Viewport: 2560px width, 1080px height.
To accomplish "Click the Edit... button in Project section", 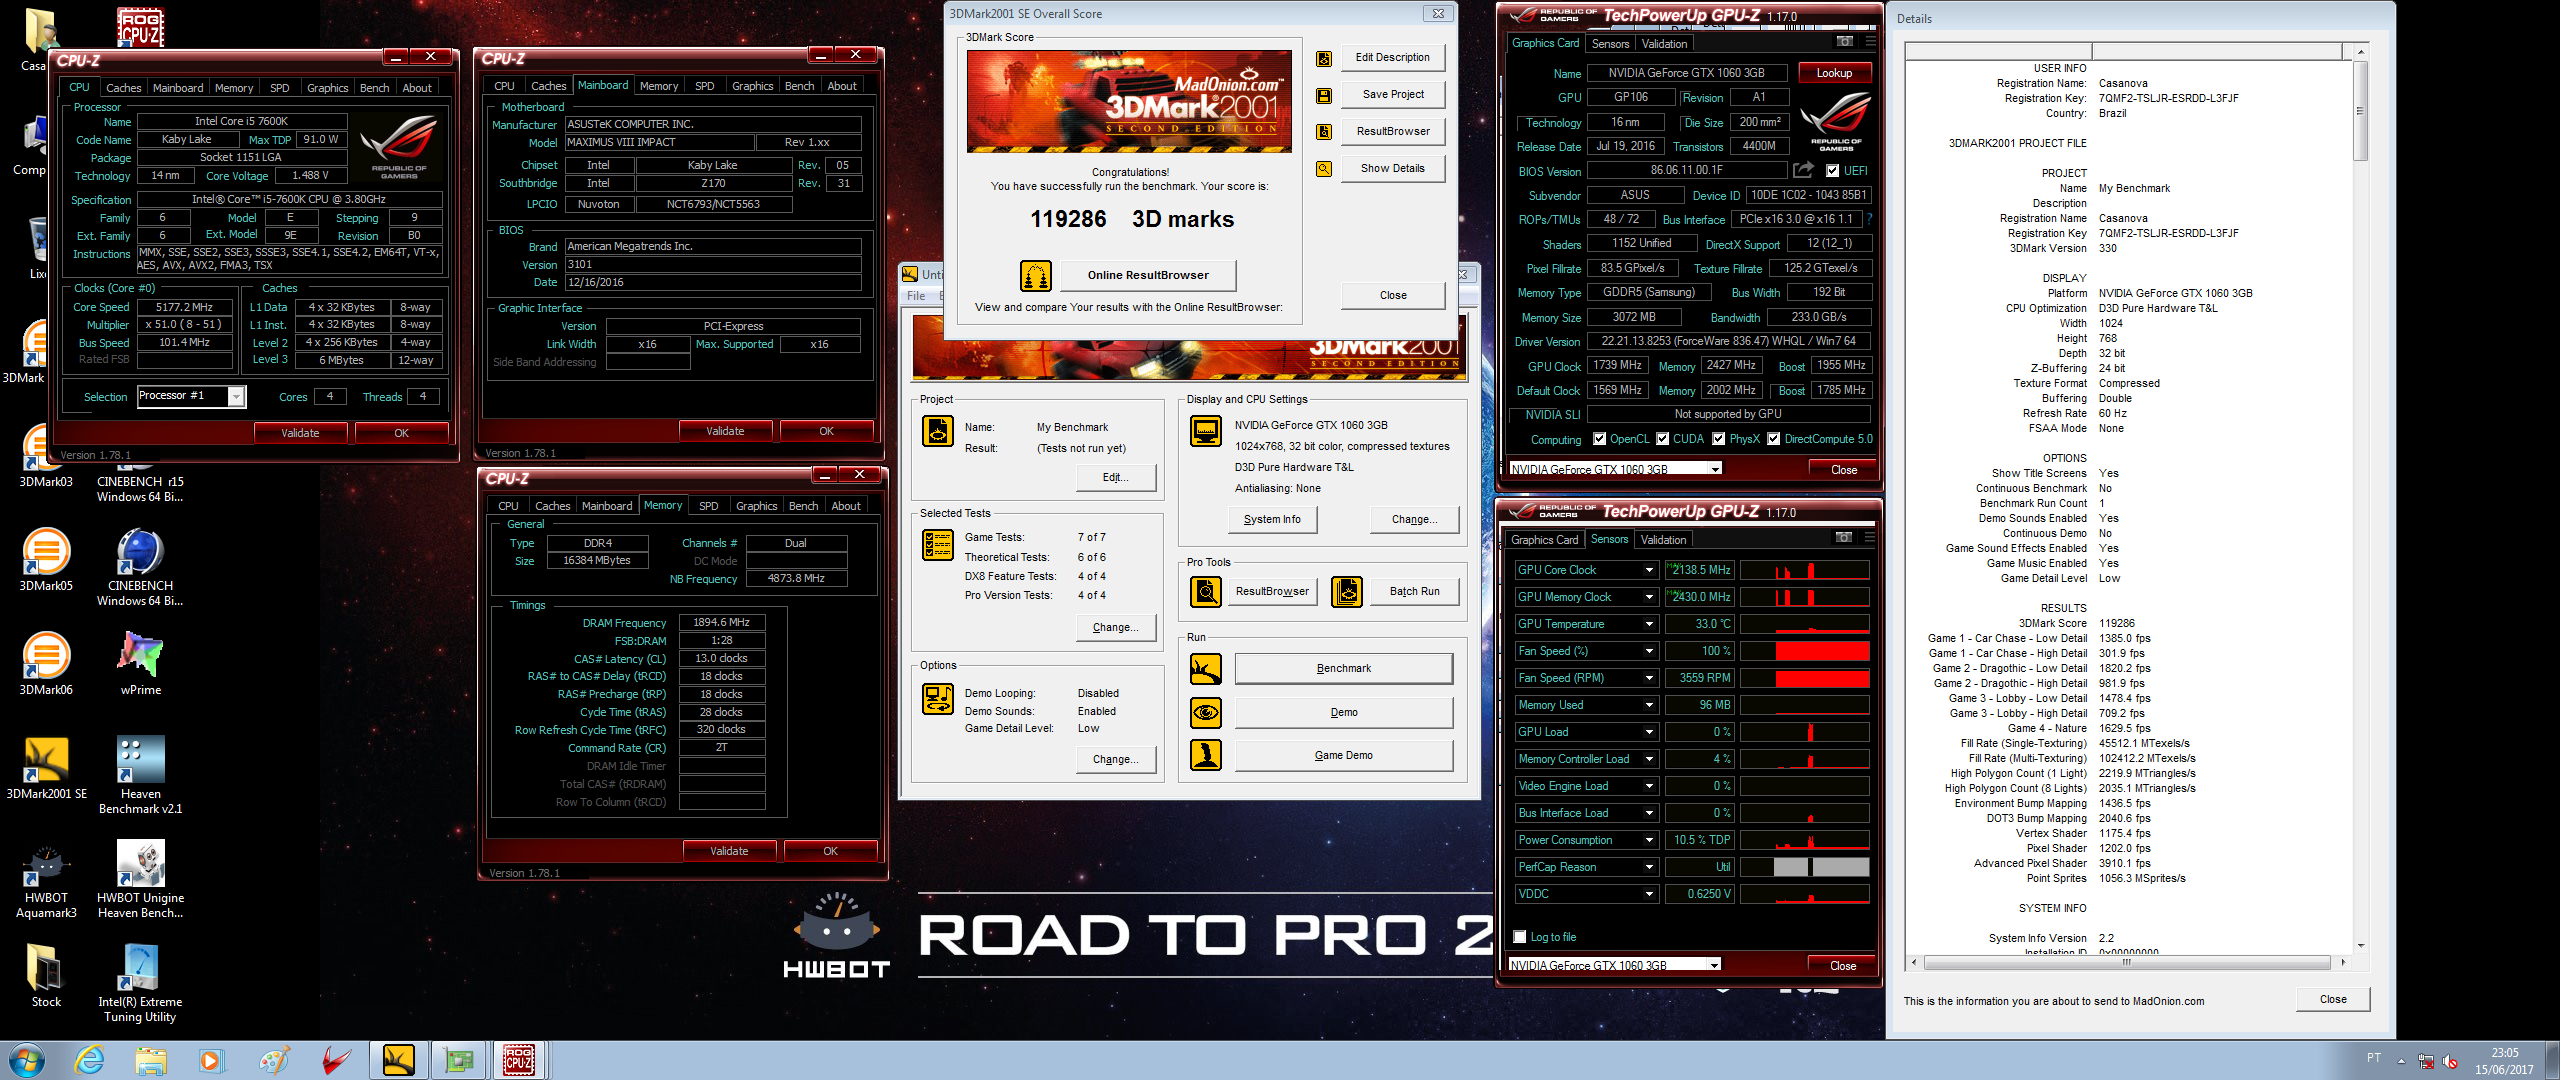I will click(x=1116, y=477).
